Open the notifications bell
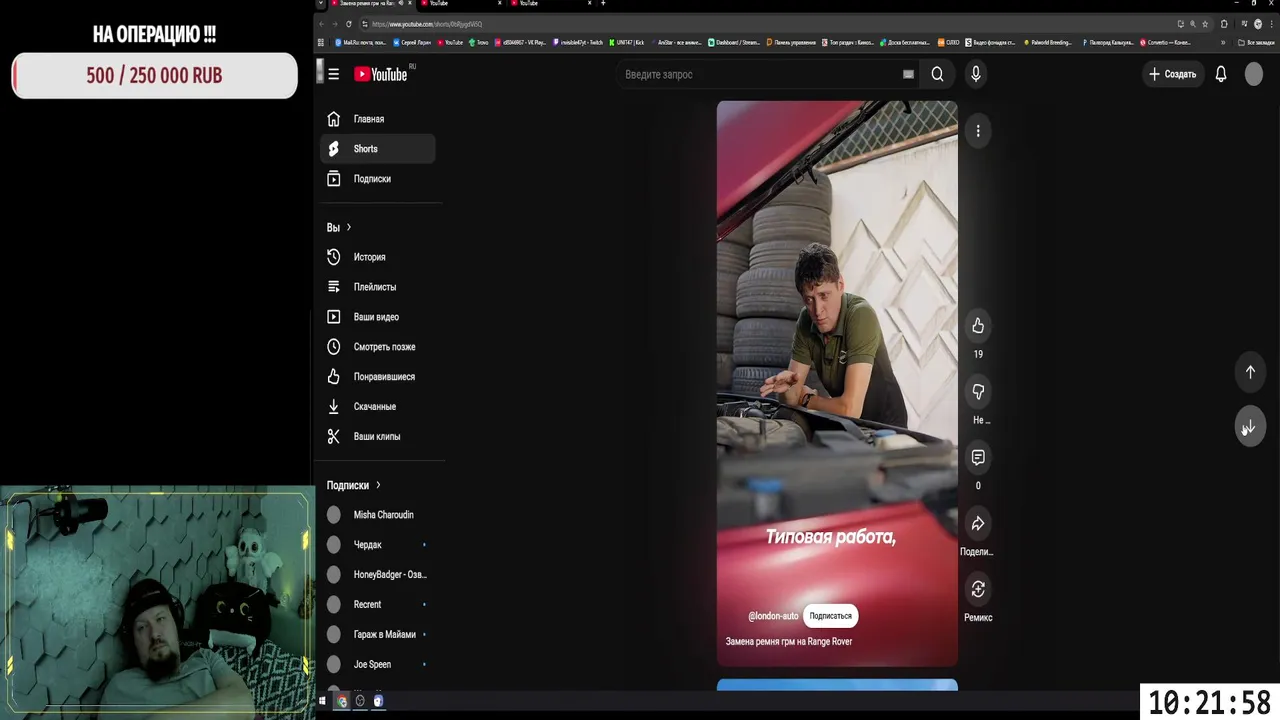This screenshot has height=720, width=1280. coord(1221,74)
